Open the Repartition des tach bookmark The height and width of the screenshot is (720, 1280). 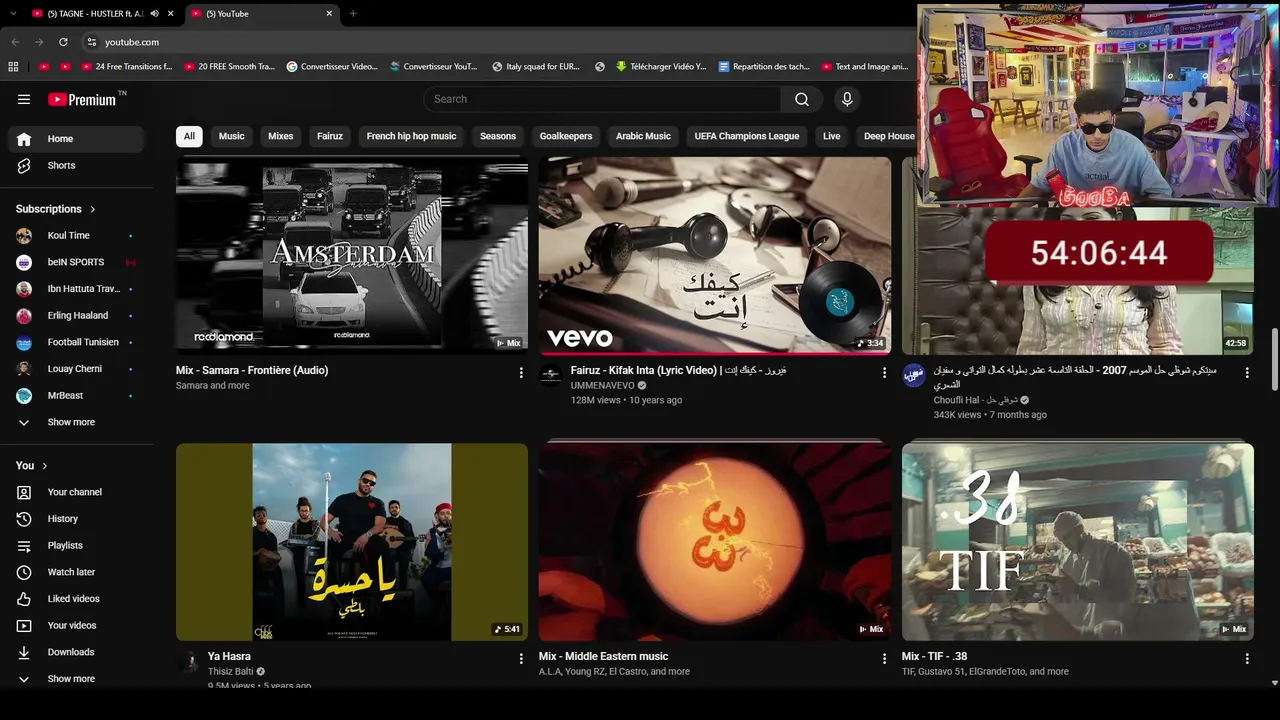[764, 67]
